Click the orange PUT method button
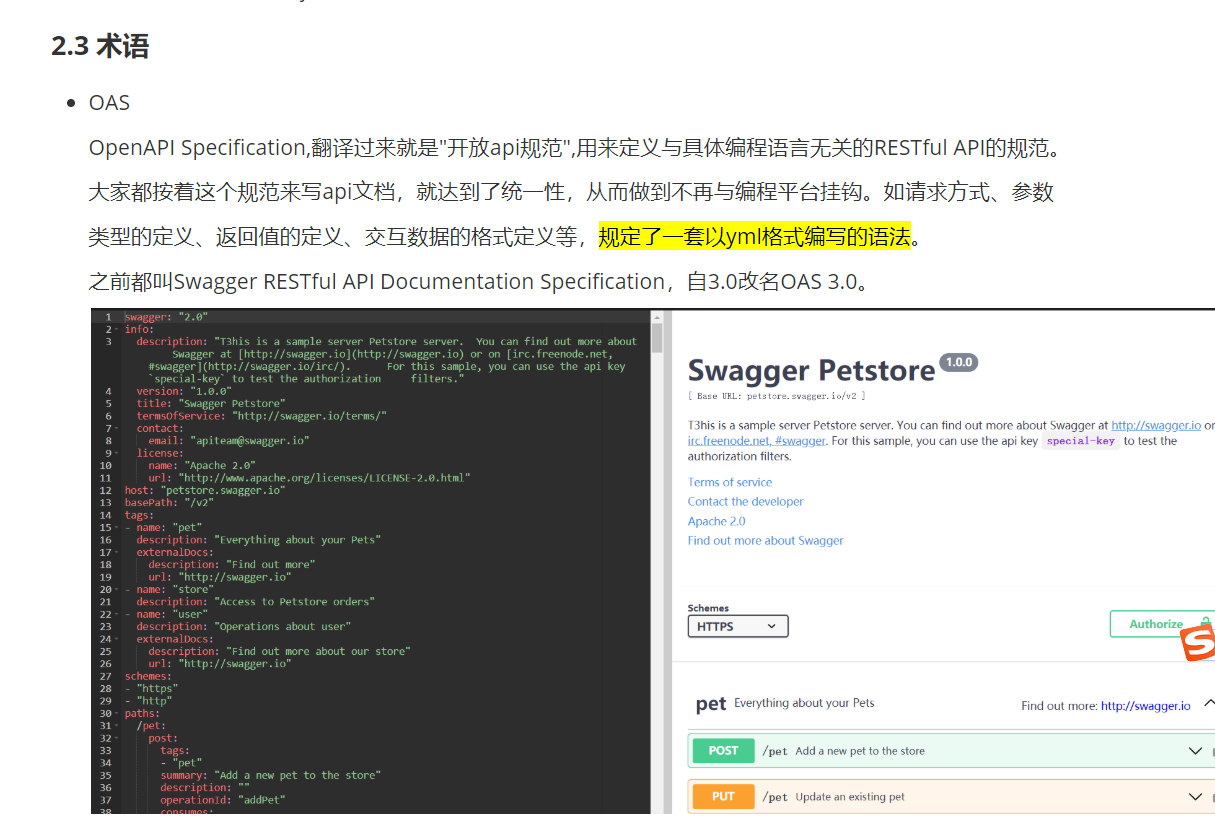 pos(723,797)
